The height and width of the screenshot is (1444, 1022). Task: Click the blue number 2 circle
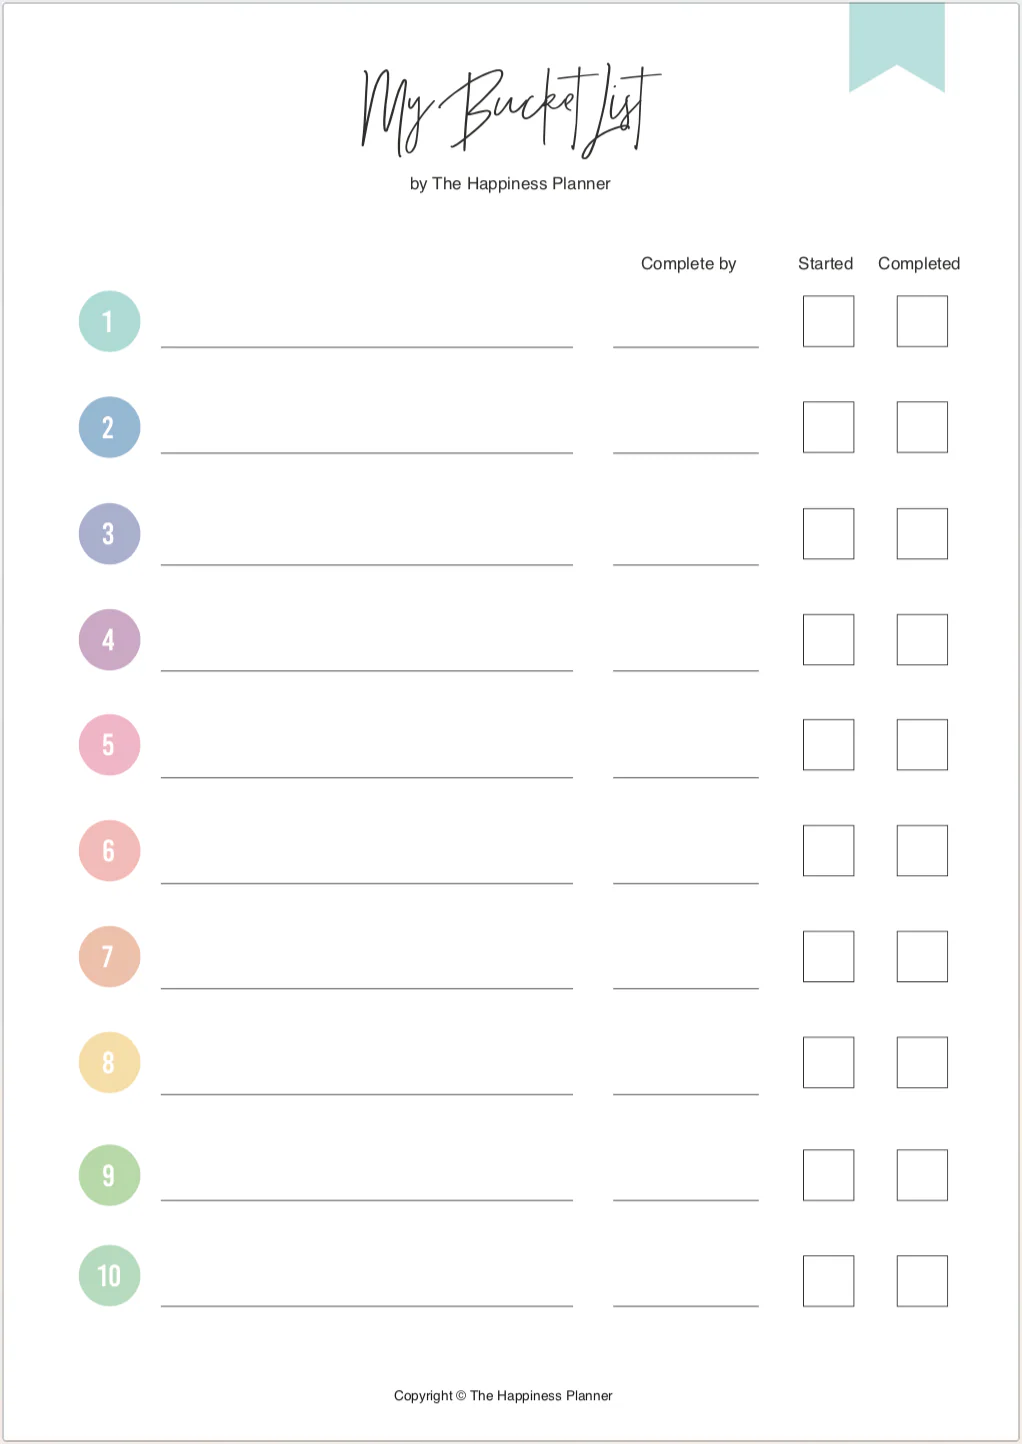[109, 427]
